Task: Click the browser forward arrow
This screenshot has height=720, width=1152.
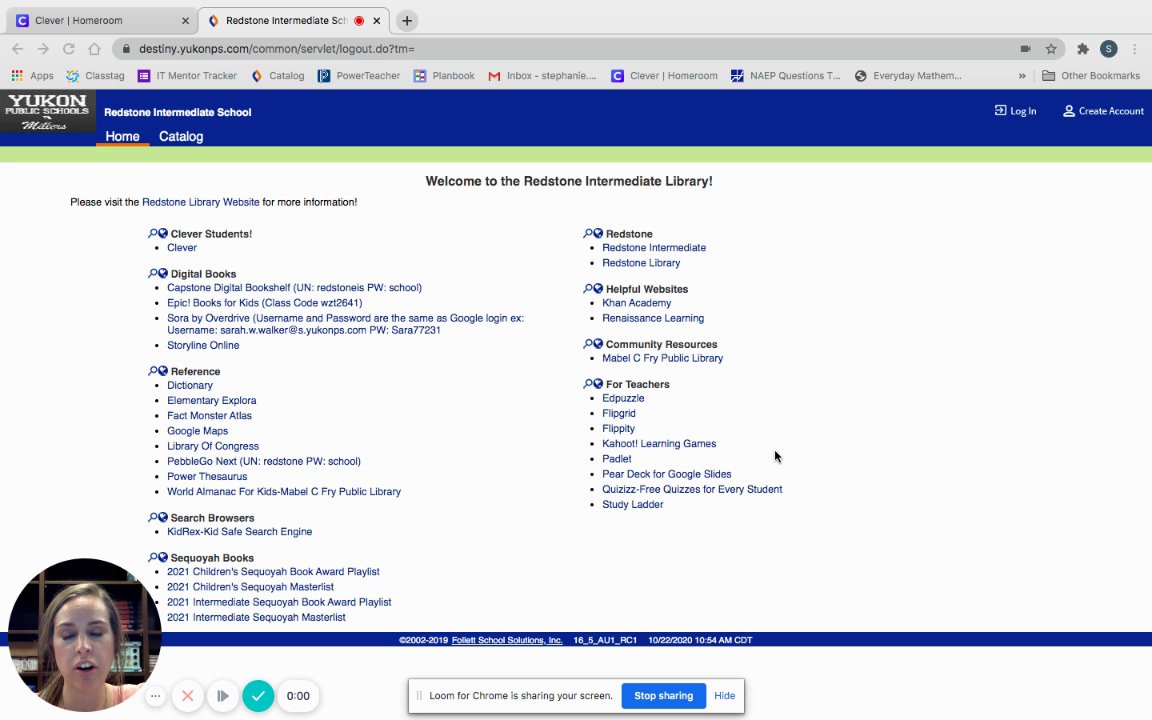Action: [x=43, y=48]
